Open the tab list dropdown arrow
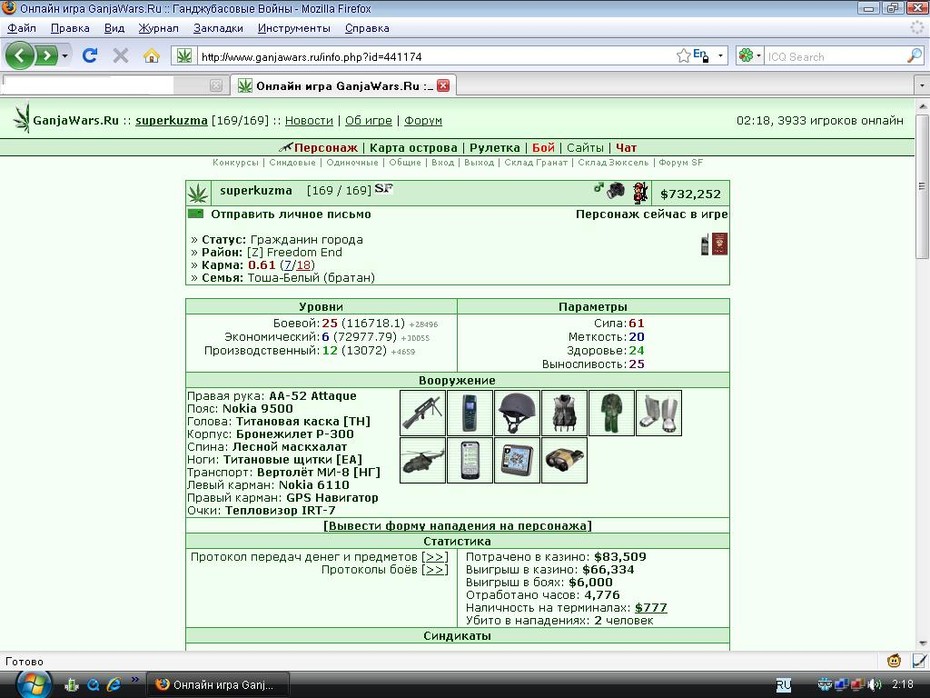The image size is (930, 698). (x=921, y=85)
